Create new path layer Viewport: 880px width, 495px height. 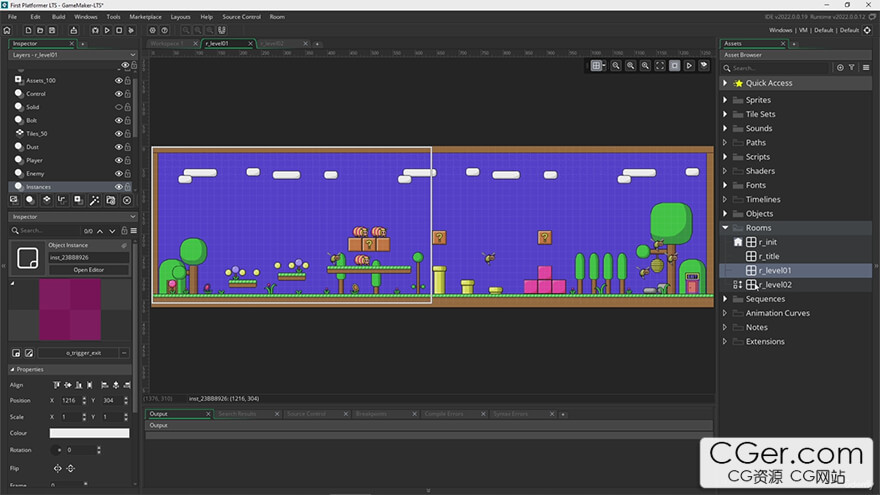[x=62, y=200]
